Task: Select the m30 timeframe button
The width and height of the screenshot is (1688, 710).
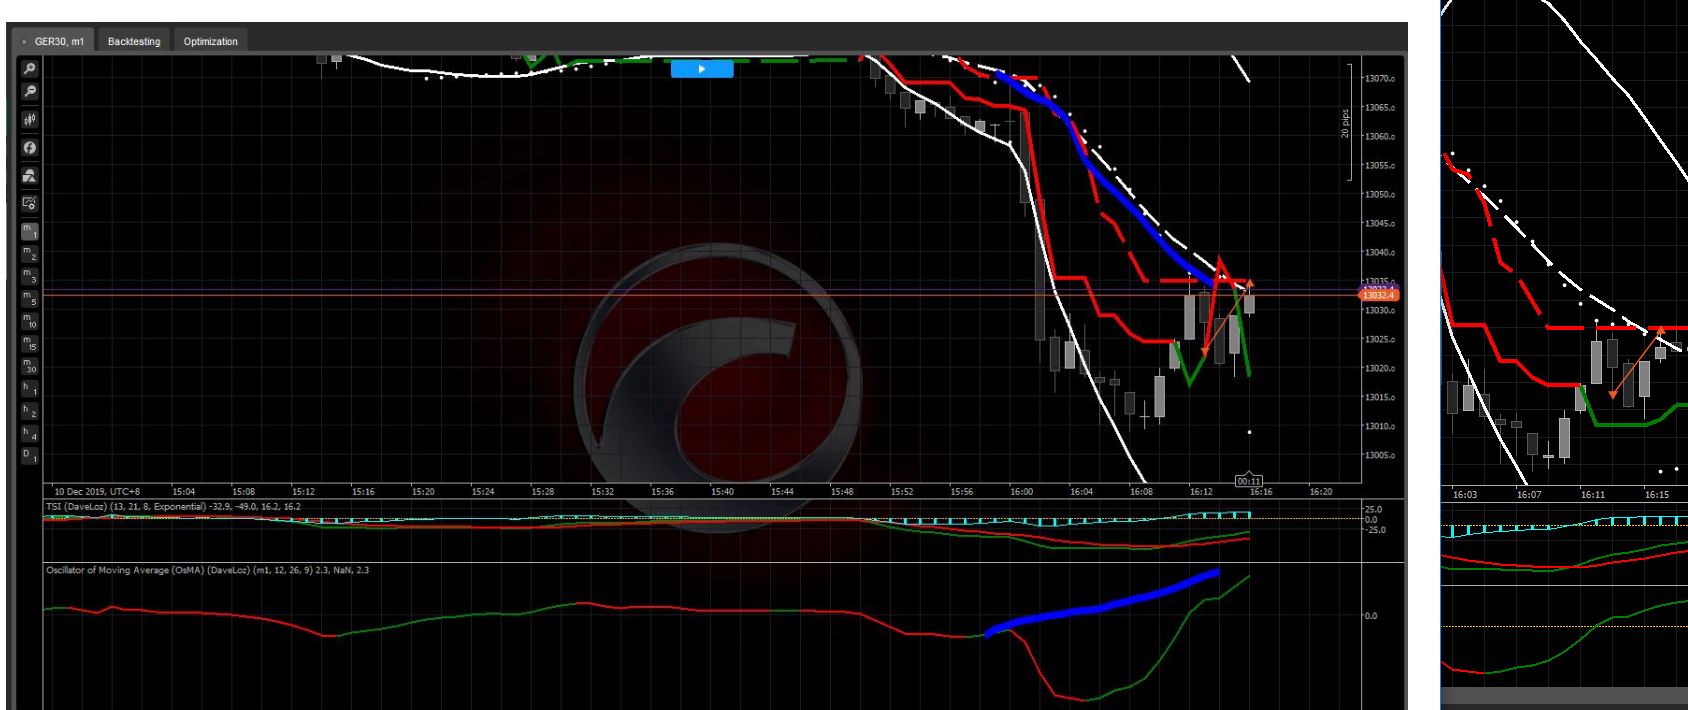Action: pos(30,366)
